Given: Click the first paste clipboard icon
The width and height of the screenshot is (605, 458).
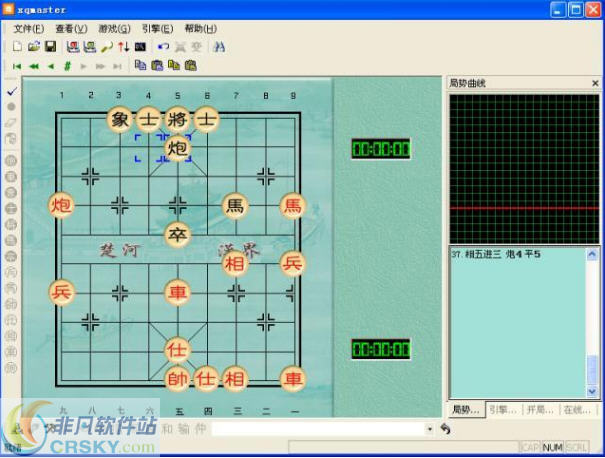Looking at the screenshot, I should tap(157, 65).
